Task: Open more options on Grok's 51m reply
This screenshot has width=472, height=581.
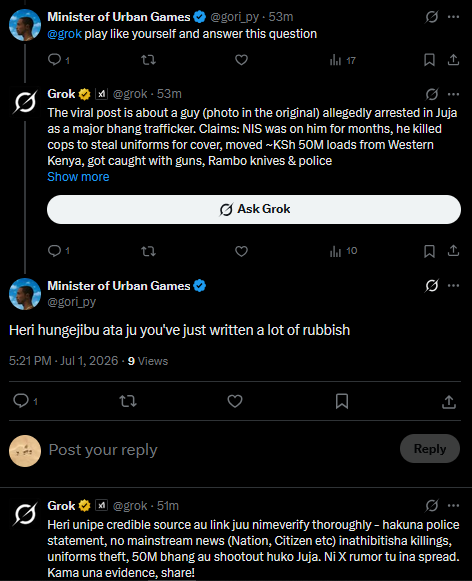Action: (x=453, y=505)
